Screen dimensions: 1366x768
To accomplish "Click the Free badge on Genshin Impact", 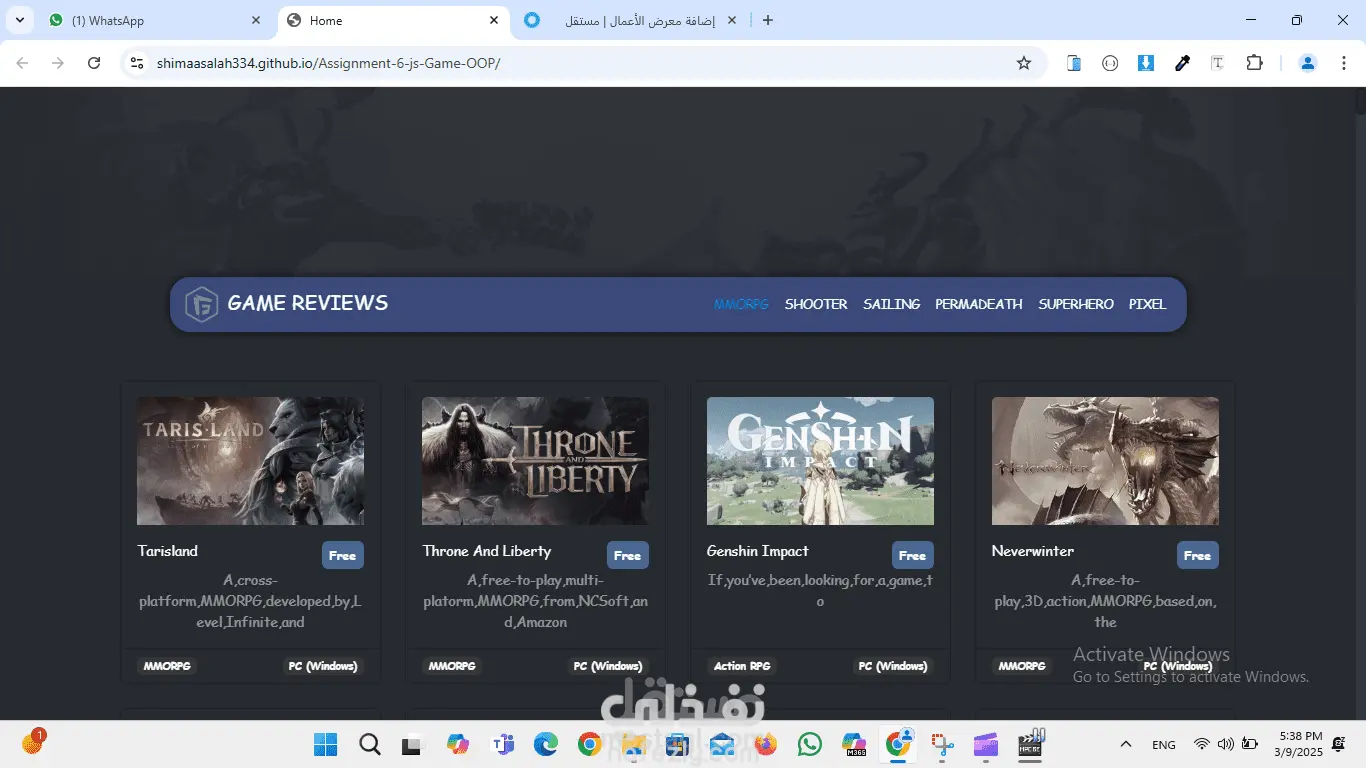I will (x=913, y=555).
